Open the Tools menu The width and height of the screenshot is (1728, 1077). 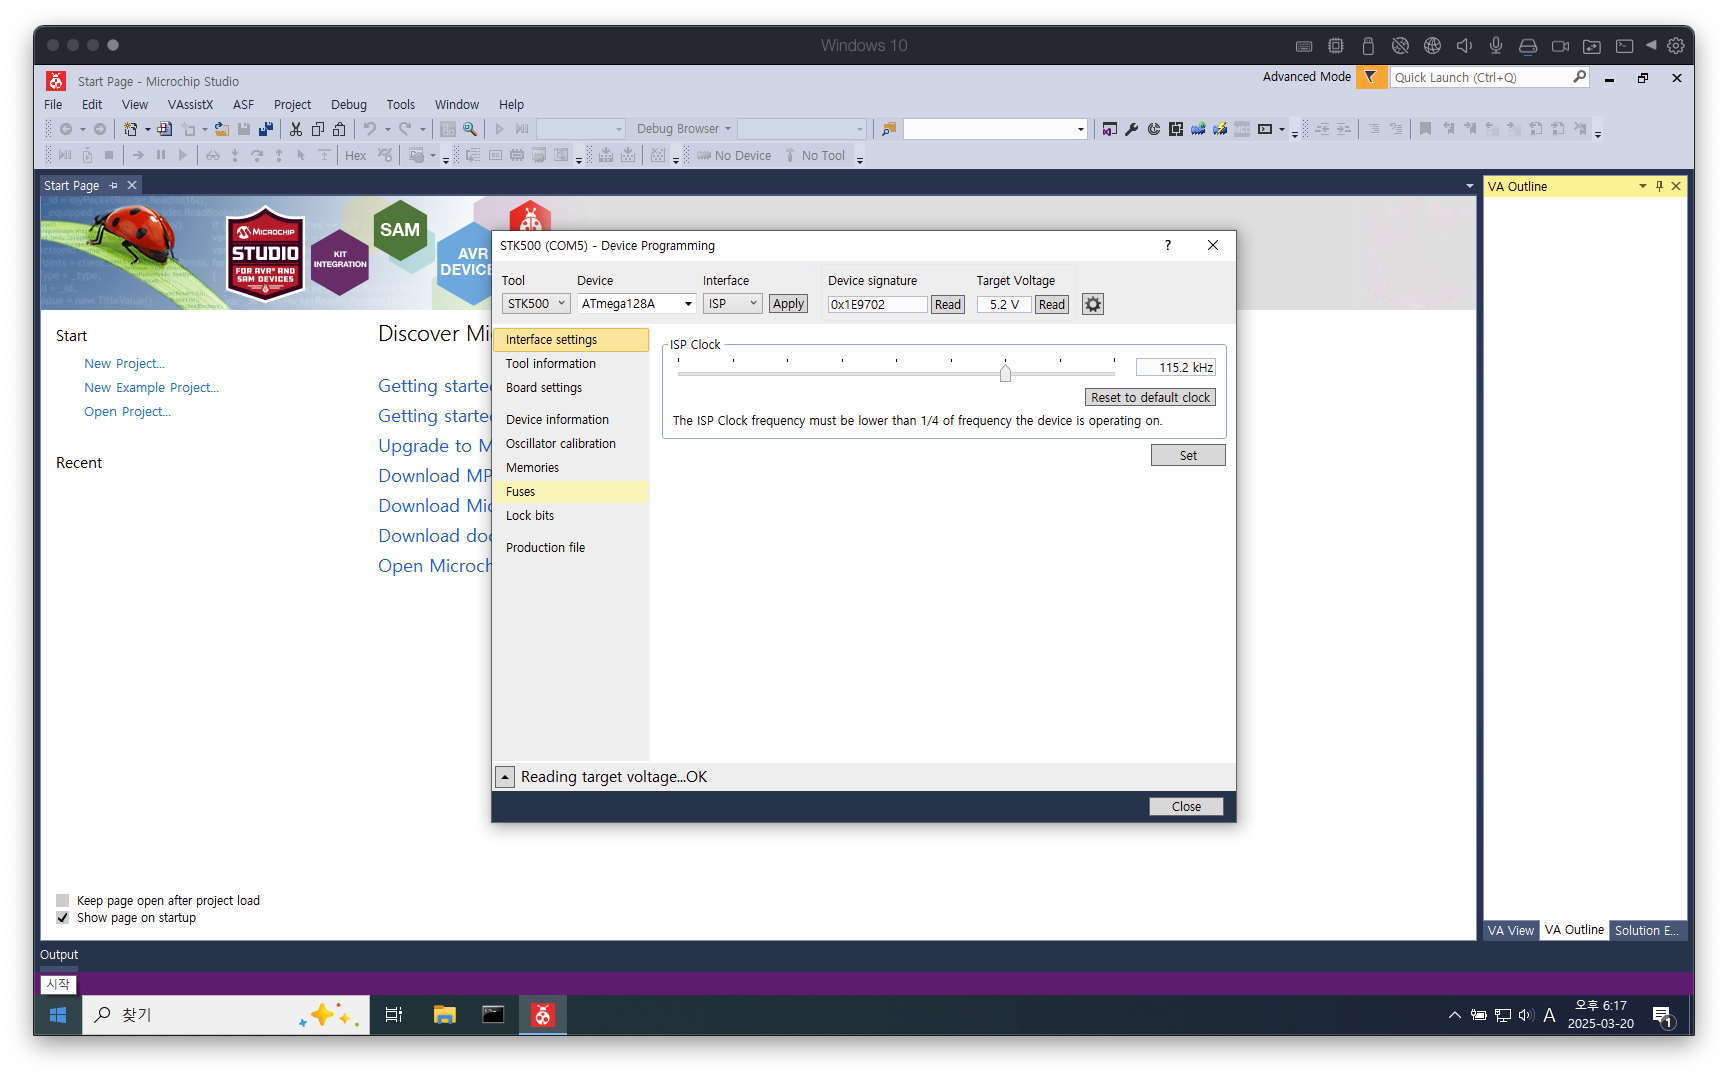400,104
